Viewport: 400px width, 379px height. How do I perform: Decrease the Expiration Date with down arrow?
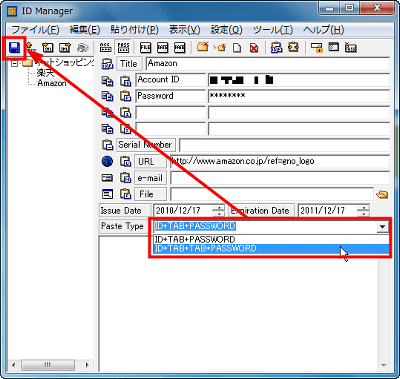click(x=363, y=214)
